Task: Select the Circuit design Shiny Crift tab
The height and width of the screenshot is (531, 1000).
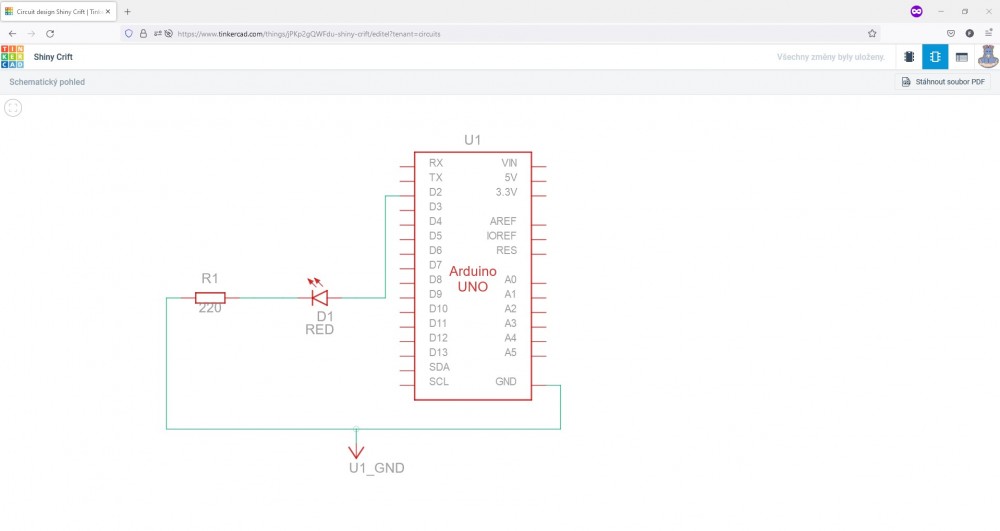Action: (57, 11)
